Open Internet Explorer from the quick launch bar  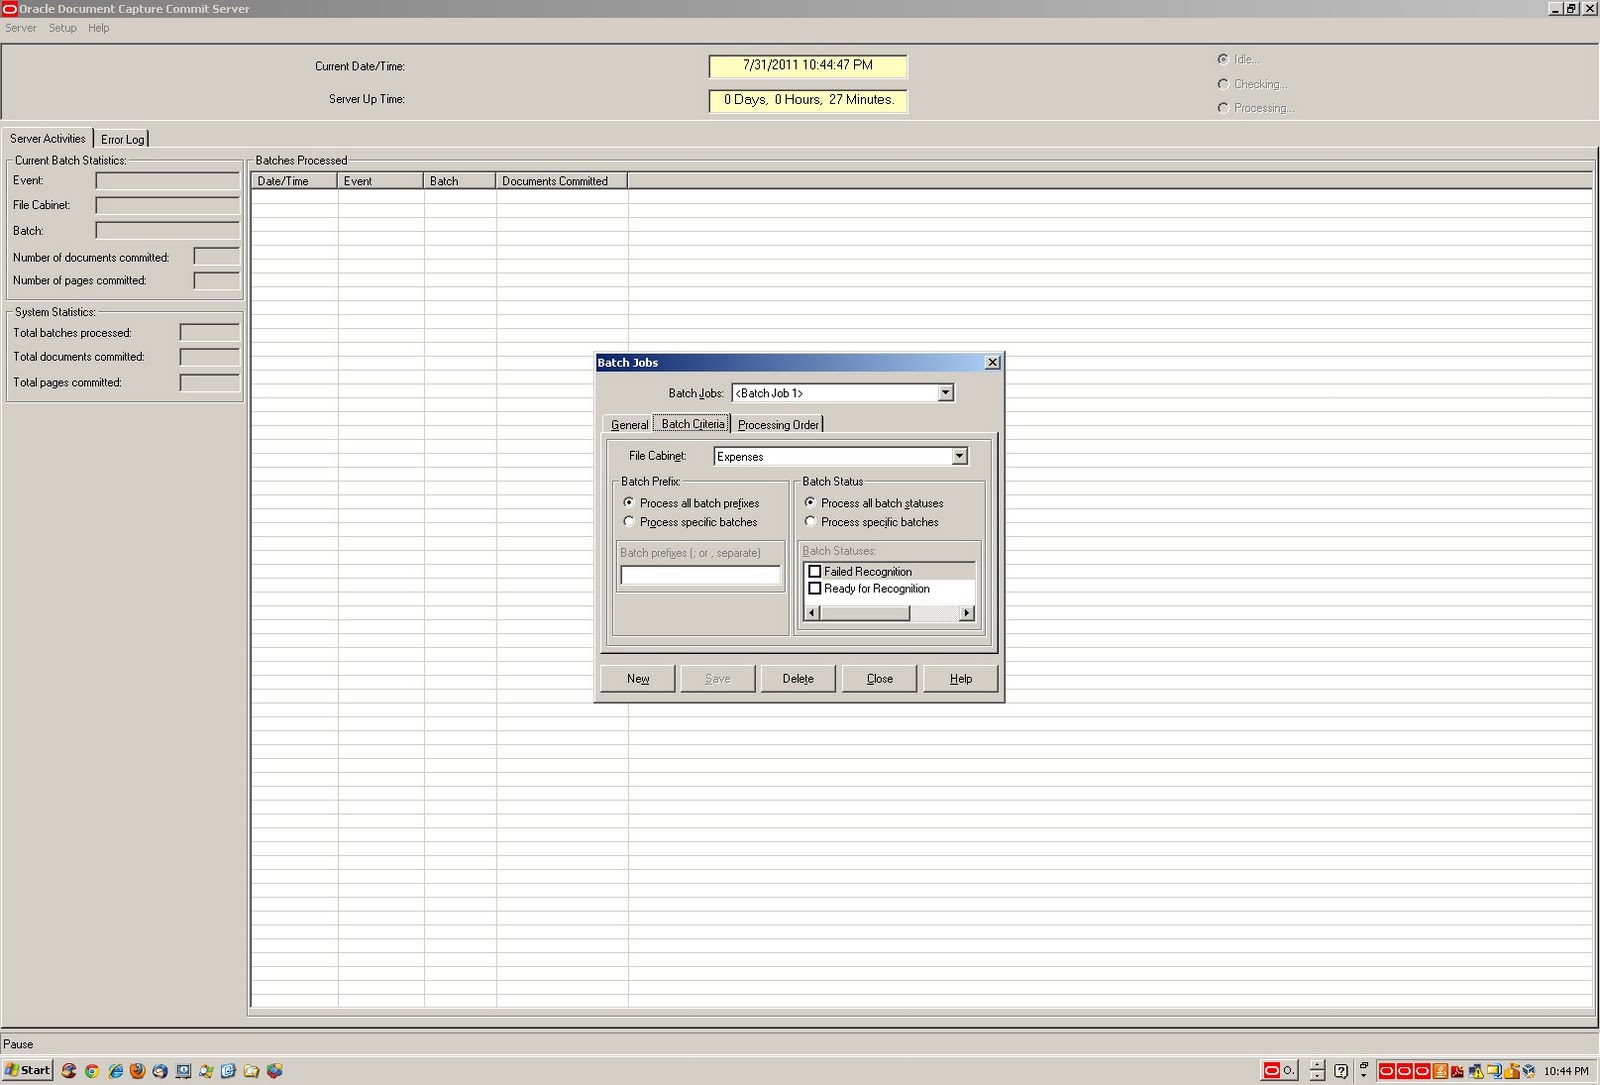pos(115,1071)
